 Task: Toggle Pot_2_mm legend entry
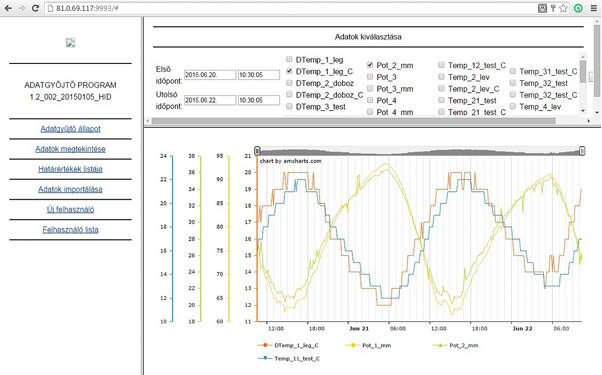(456, 345)
